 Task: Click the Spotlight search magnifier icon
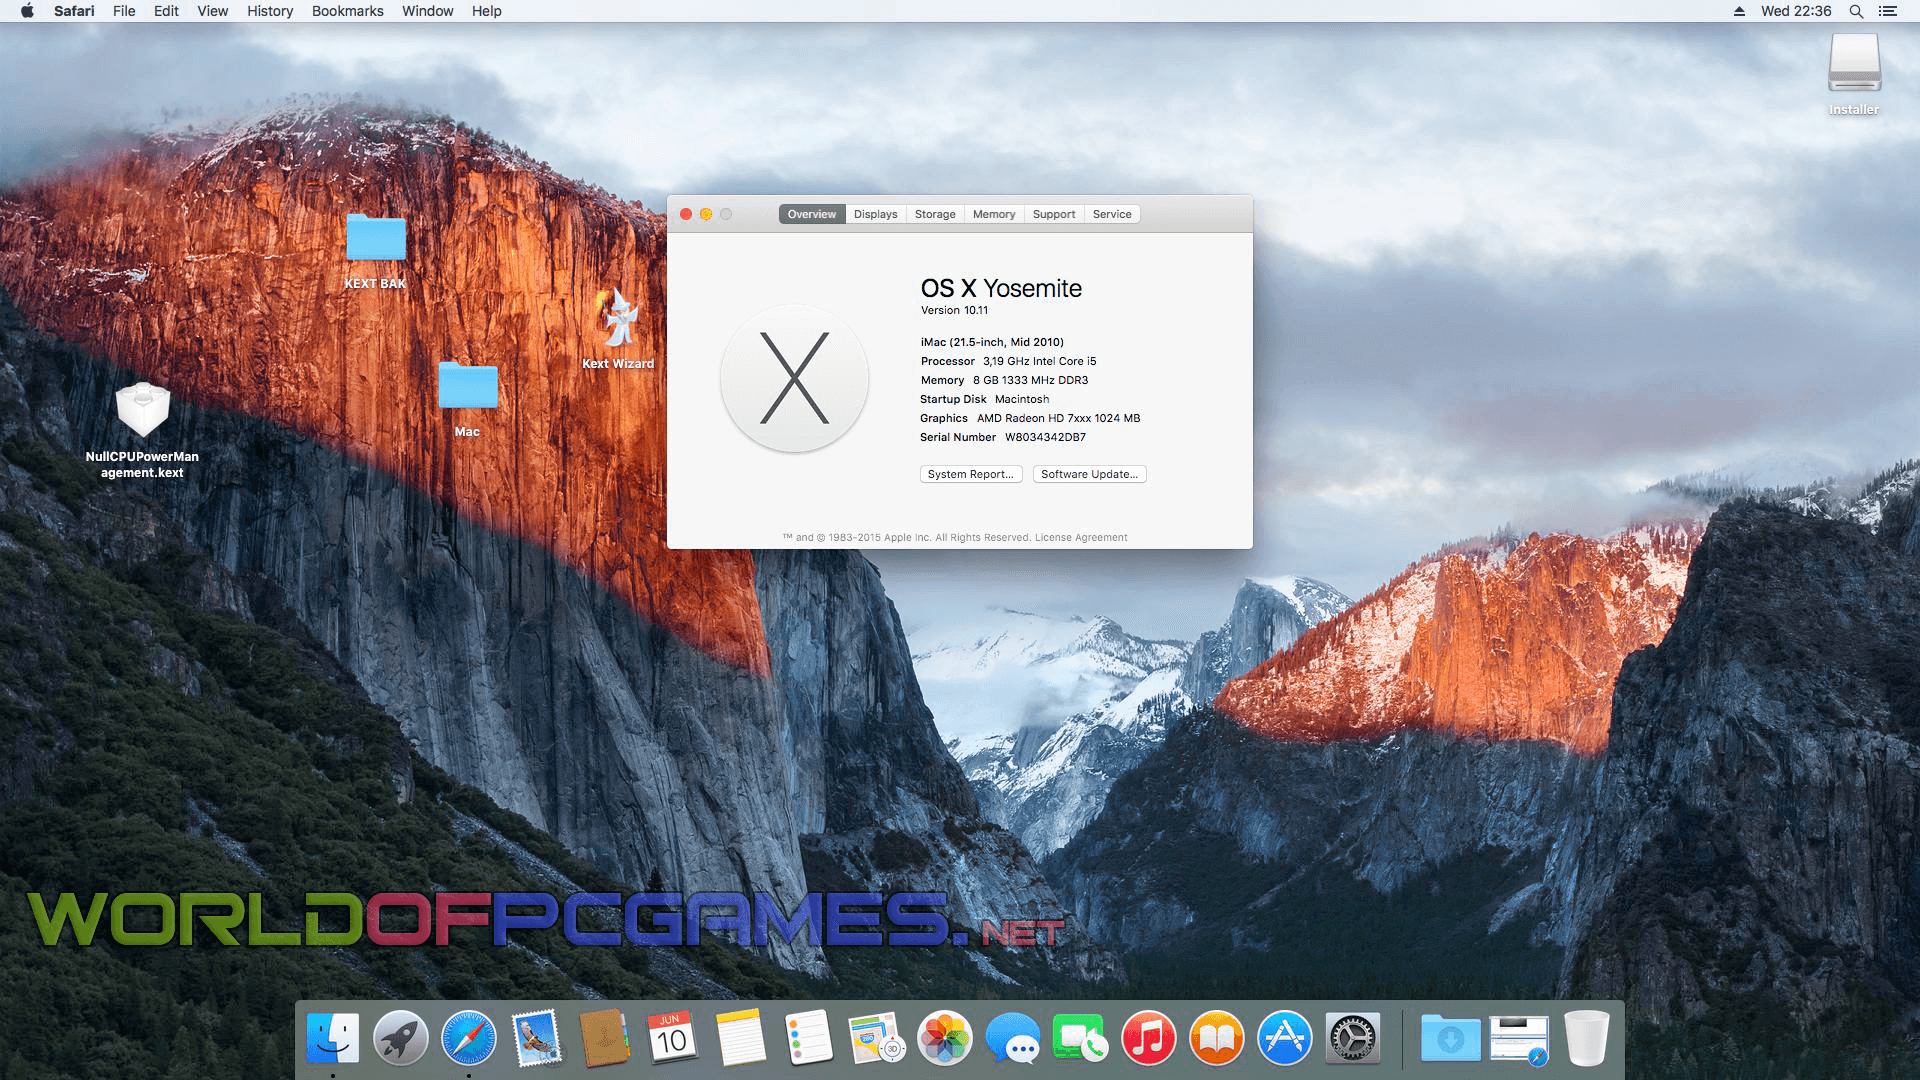[x=1856, y=11]
